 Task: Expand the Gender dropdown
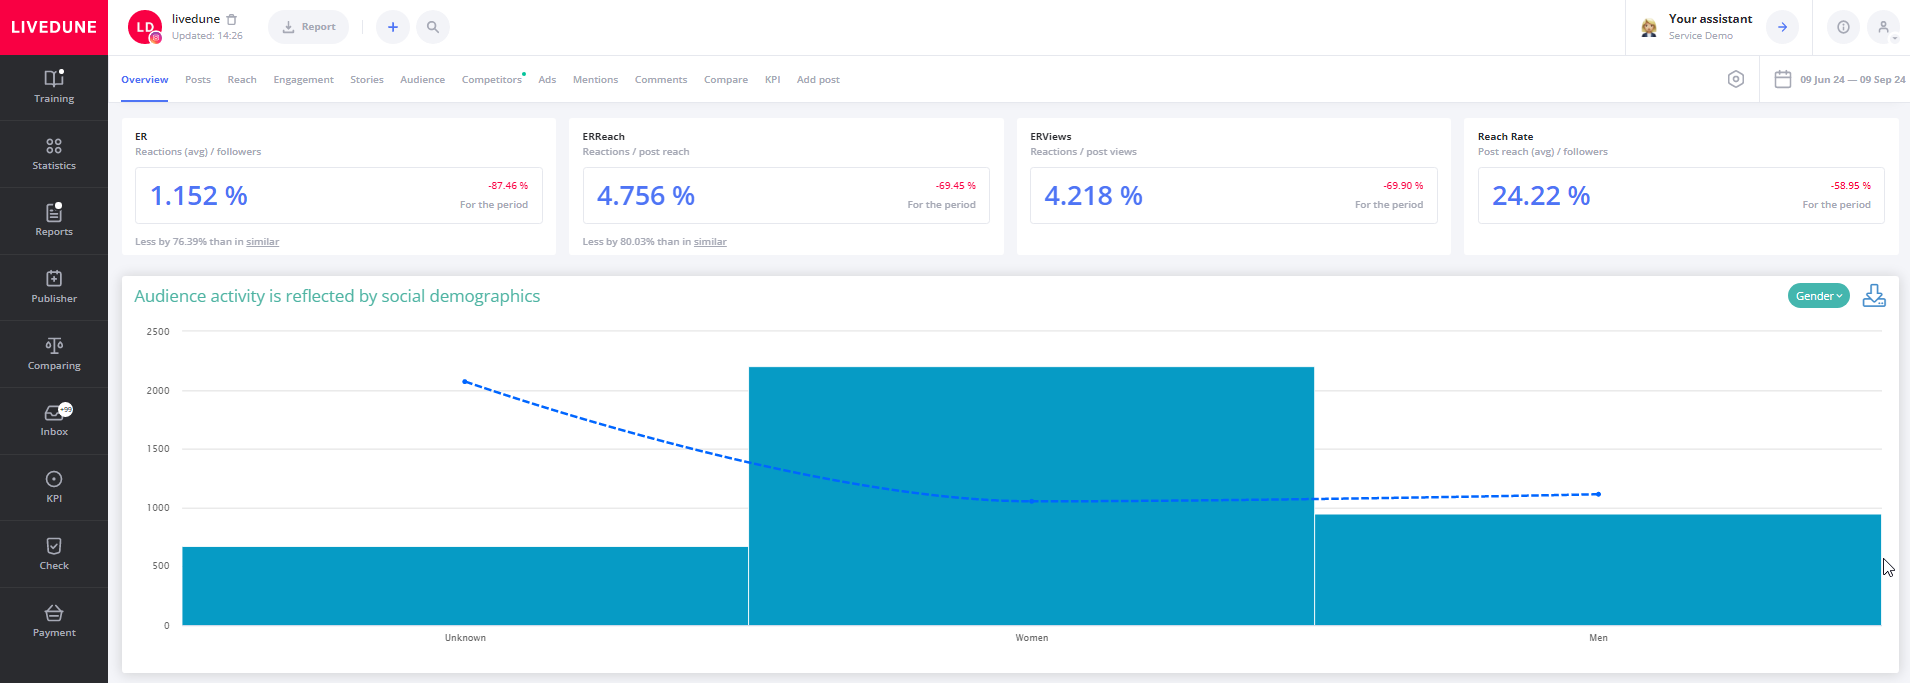[x=1818, y=296]
